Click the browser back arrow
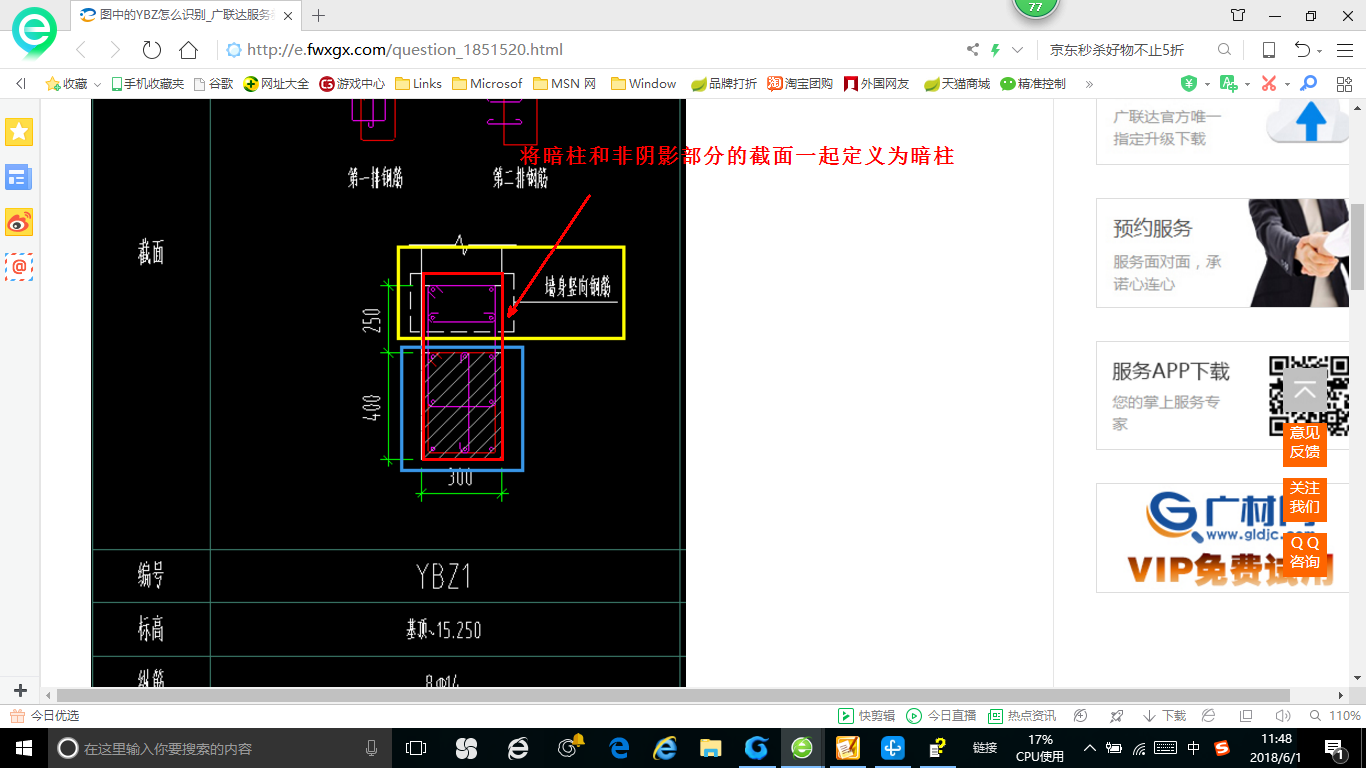 pos(81,50)
